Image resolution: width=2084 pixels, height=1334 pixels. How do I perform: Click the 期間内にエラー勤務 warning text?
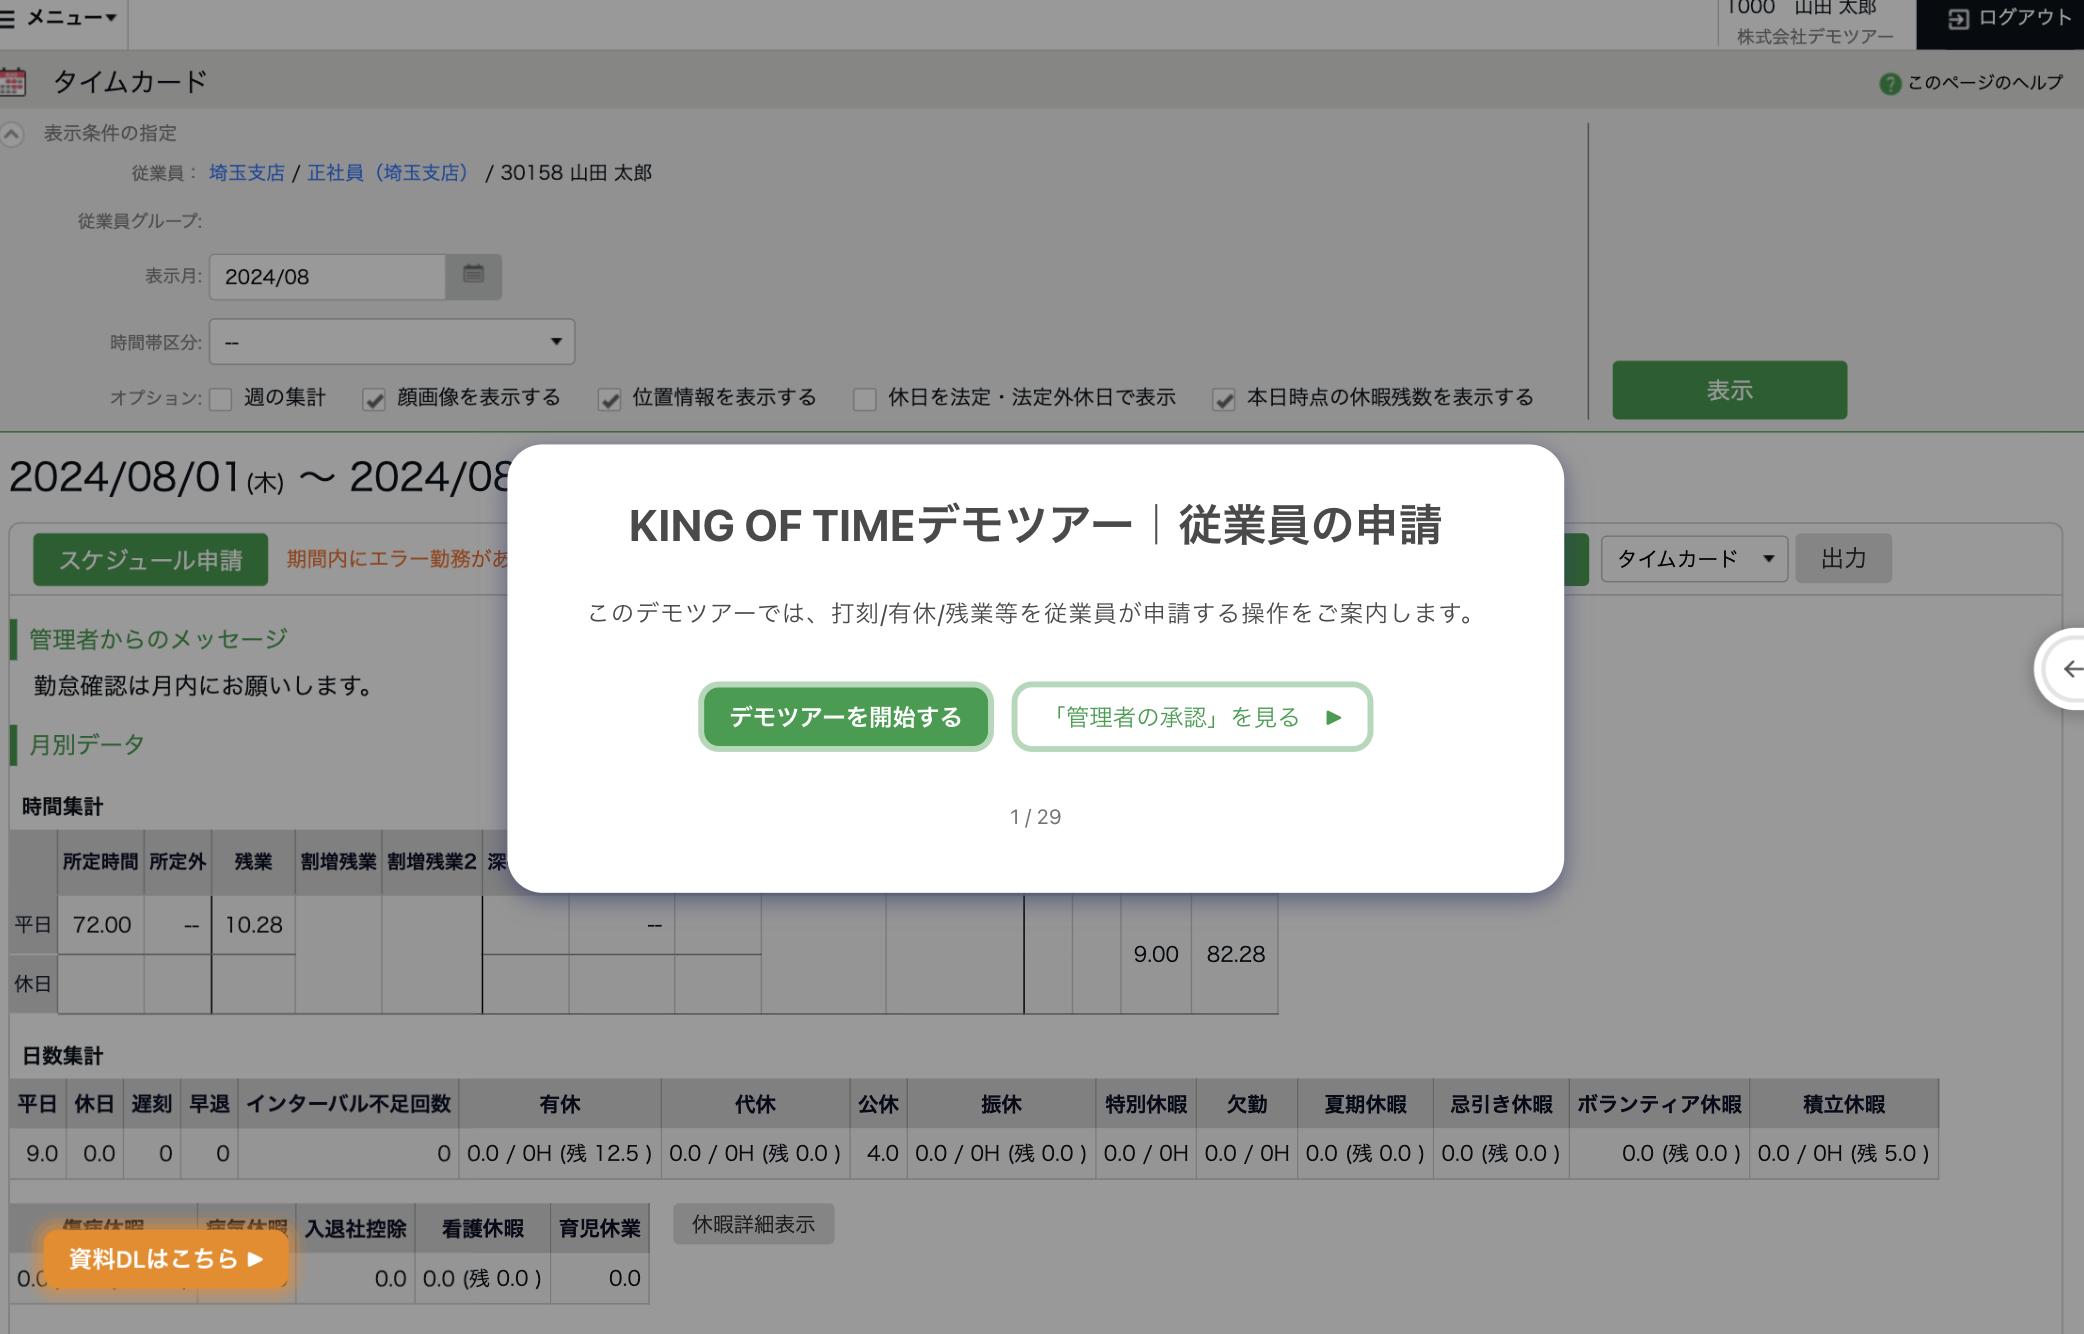tap(398, 559)
